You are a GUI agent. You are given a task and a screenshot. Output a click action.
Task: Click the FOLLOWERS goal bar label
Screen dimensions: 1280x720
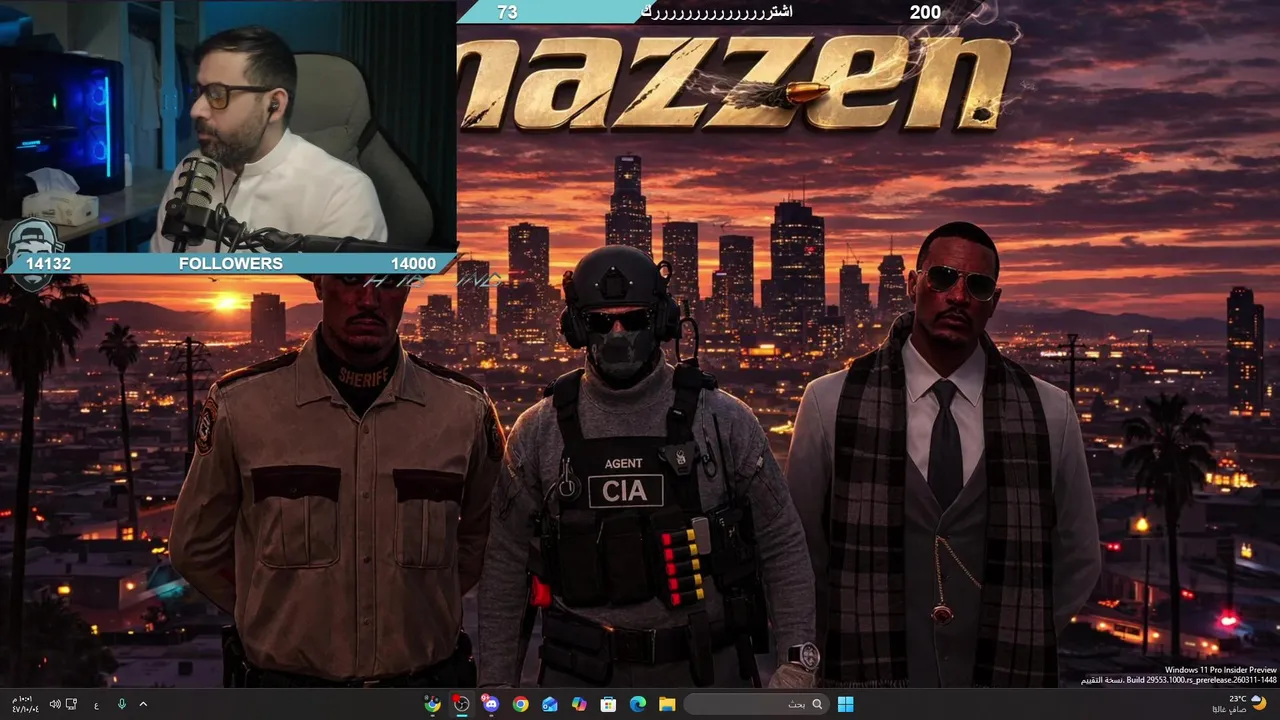(230, 264)
